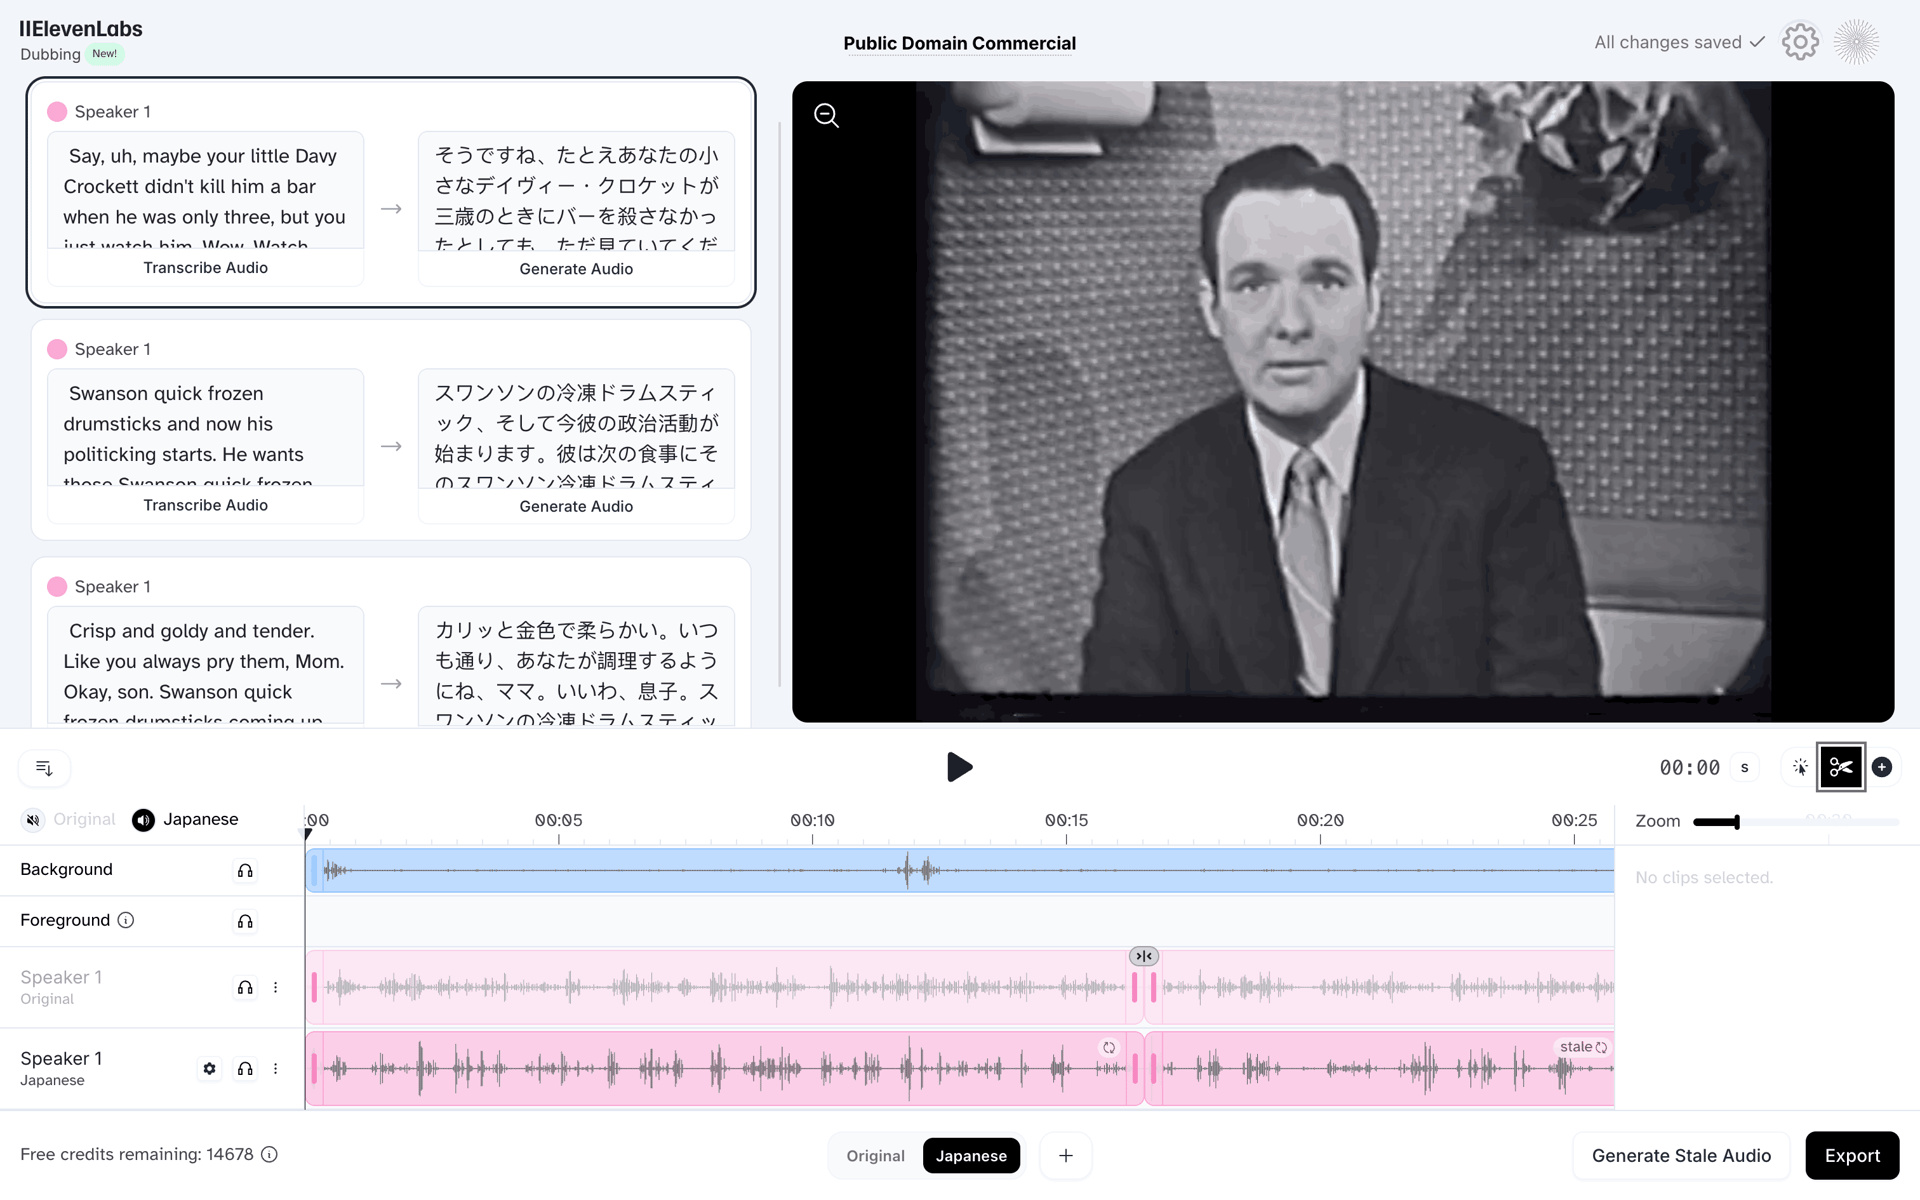Image resolution: width=1920 pixels, height=1200 pixels.
Task: Select first Speaker 1 Original waveform clip
Action: (725, 987)
